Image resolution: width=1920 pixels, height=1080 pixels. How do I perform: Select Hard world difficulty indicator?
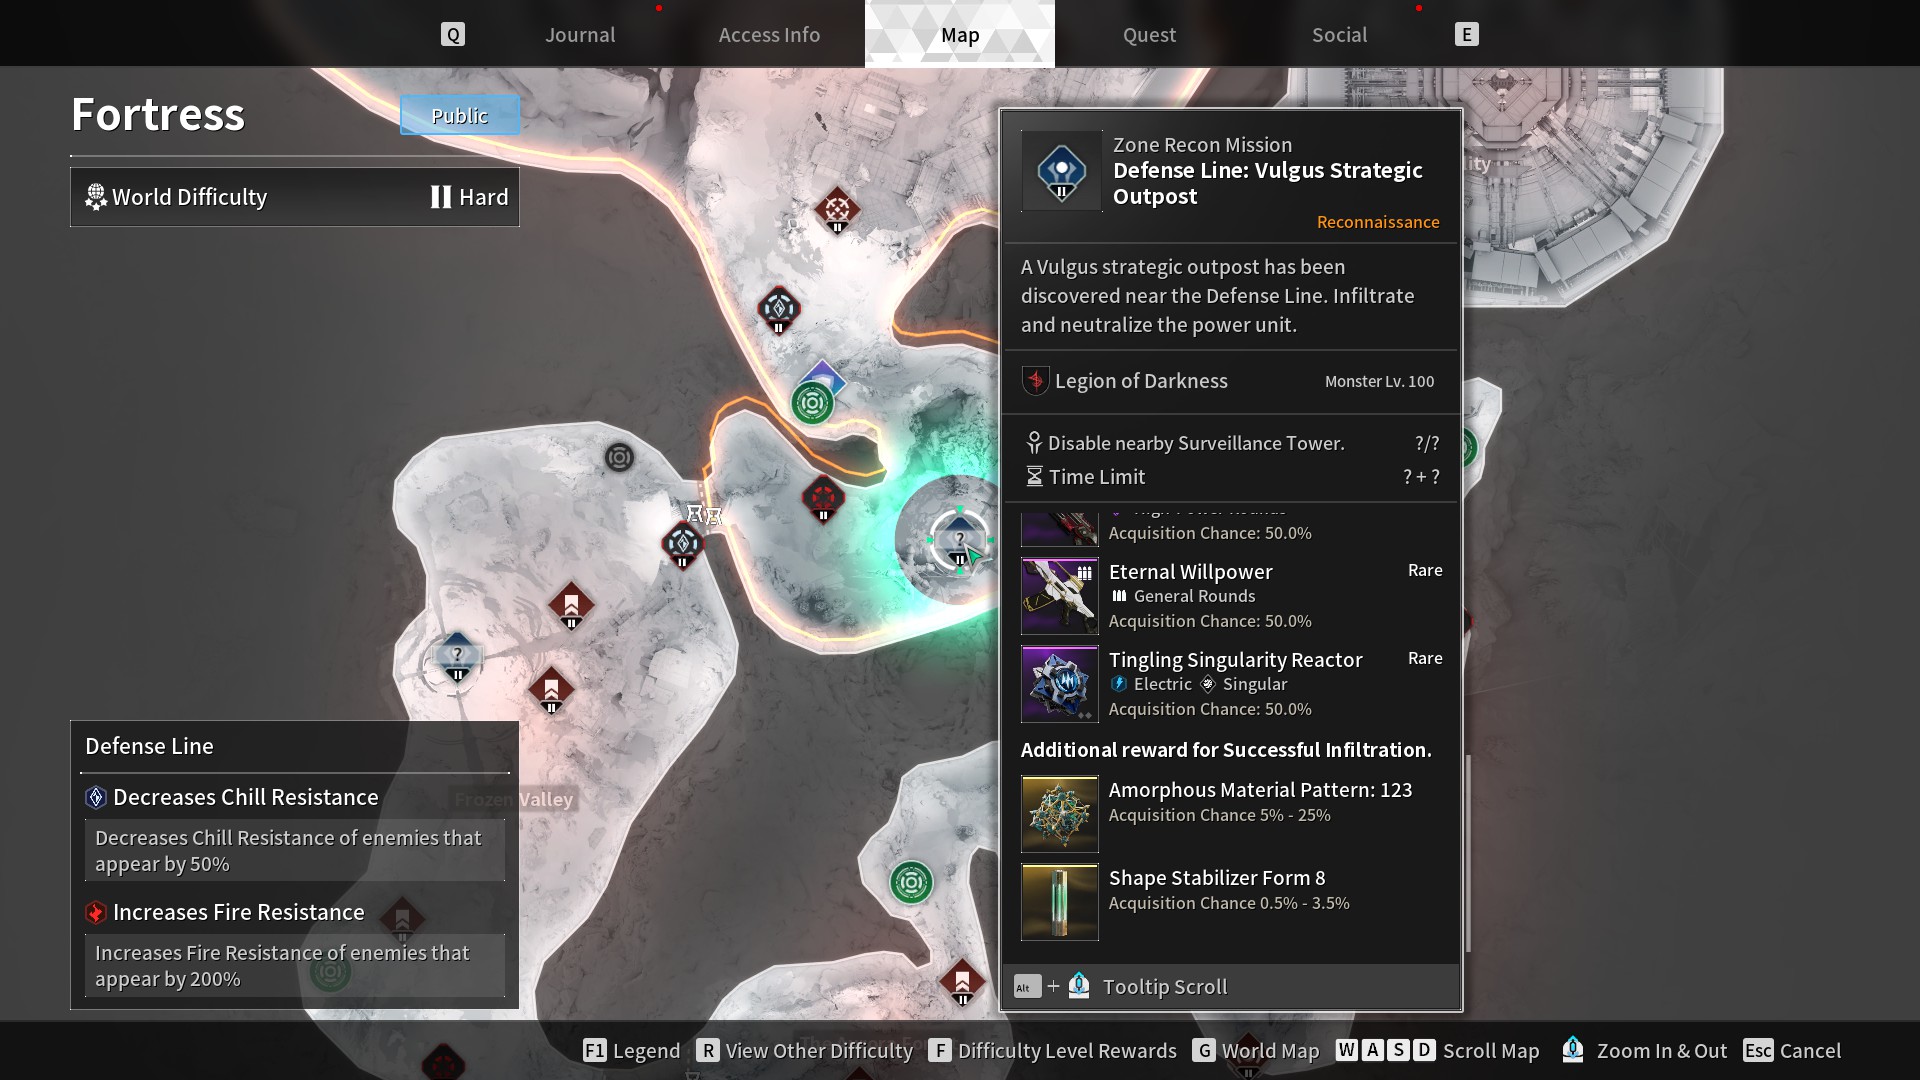(x=469, y=195)
